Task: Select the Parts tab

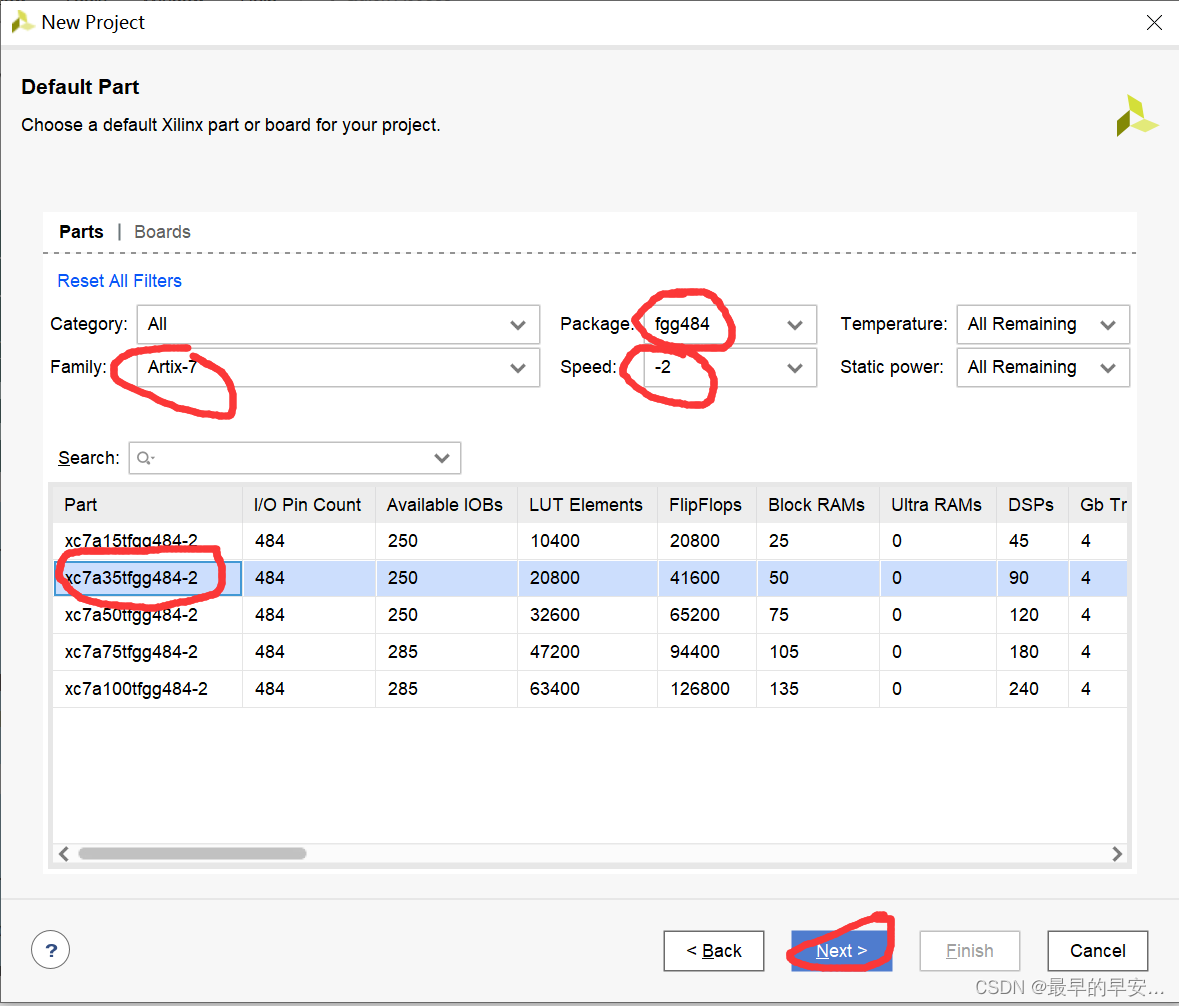Action: click(81, 232)
